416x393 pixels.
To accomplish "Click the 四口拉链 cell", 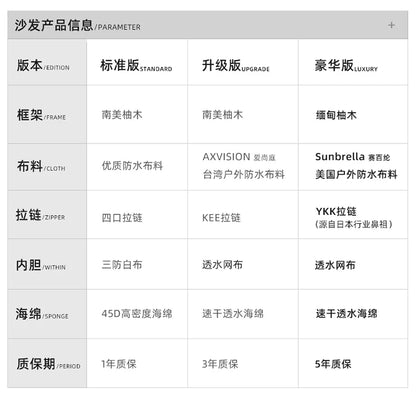I will 122,218.
